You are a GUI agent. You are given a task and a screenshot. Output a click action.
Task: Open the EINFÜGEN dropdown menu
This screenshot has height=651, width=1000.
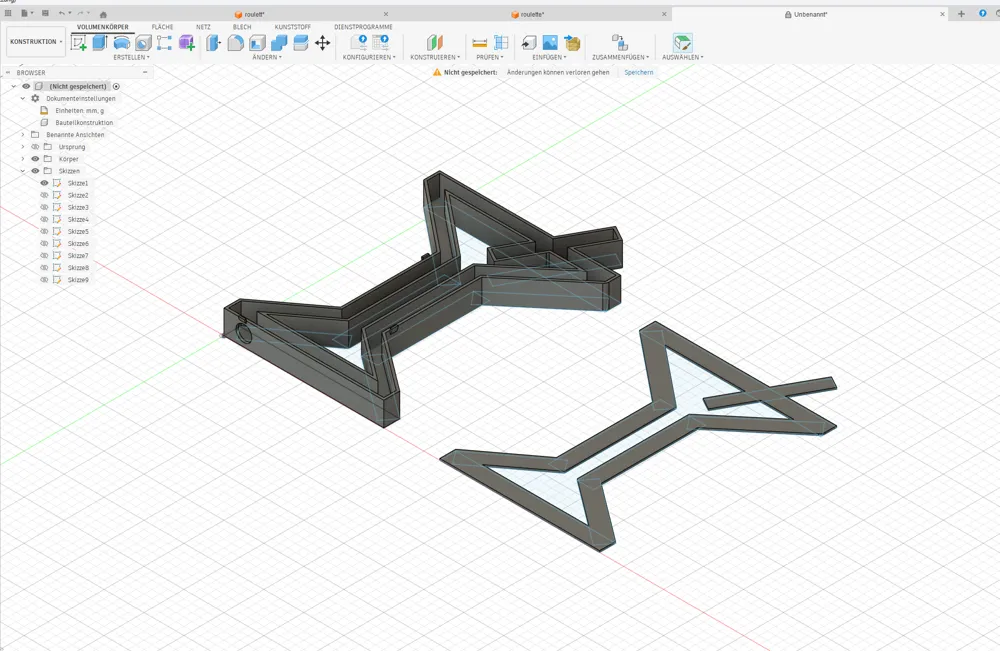pyautogui.click(x=549, y=57)
